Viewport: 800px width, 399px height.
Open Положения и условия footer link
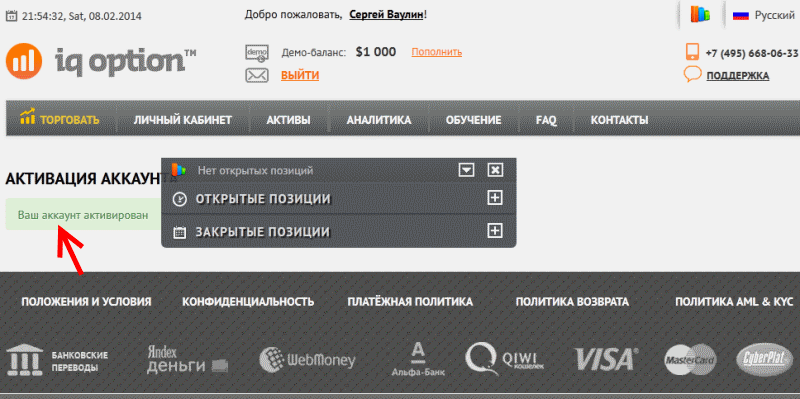point(86,302)
